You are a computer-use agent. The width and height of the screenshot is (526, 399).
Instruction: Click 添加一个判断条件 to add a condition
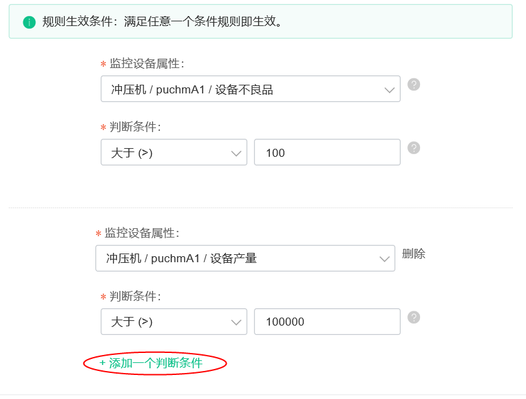tap(156, 363)
